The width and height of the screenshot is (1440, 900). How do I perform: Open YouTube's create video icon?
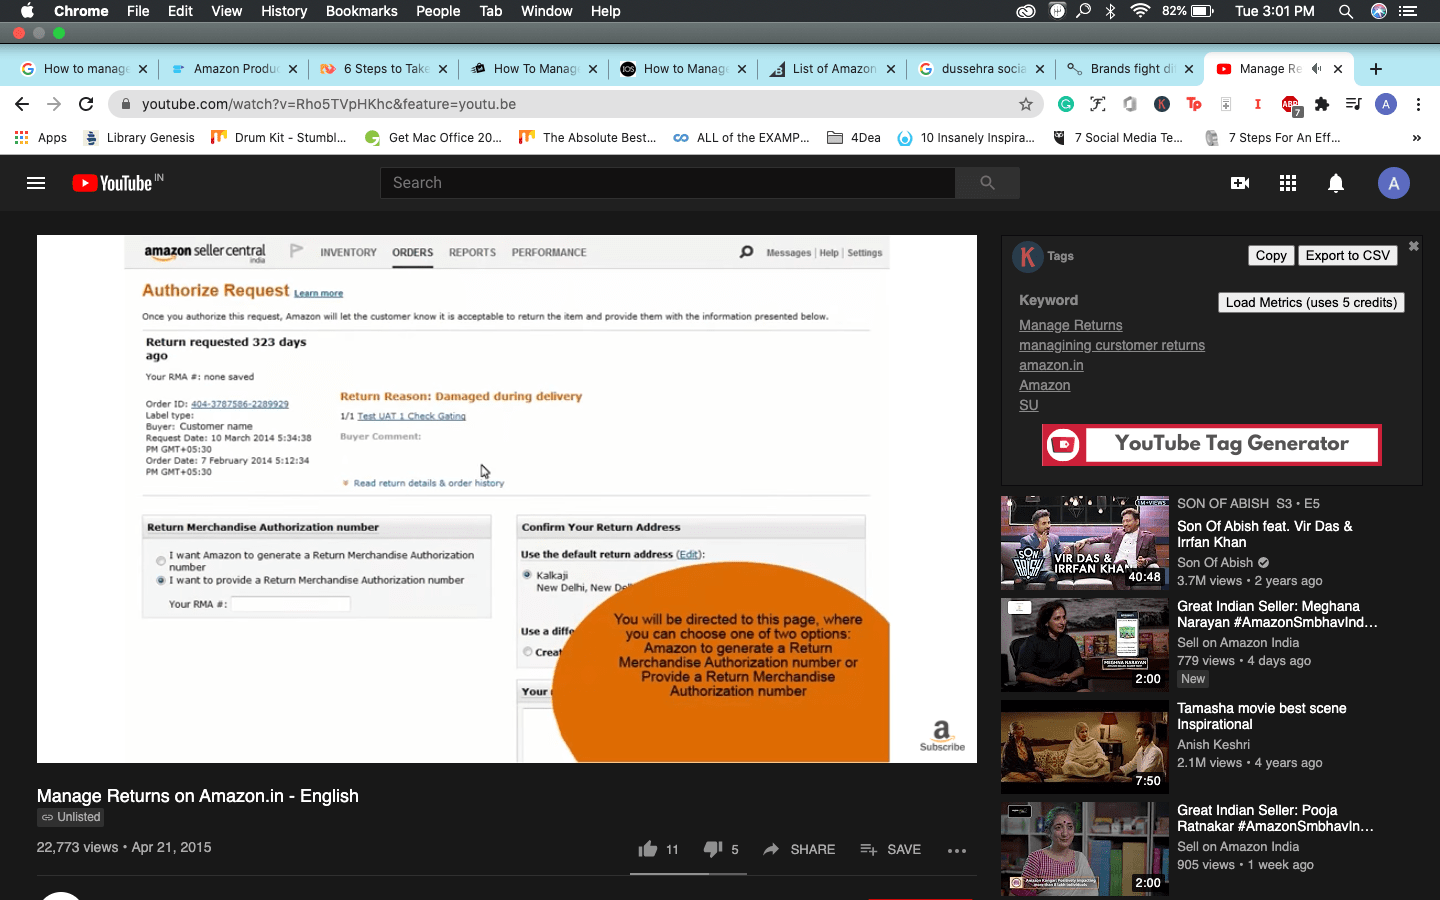click(x=1240, y=183)
